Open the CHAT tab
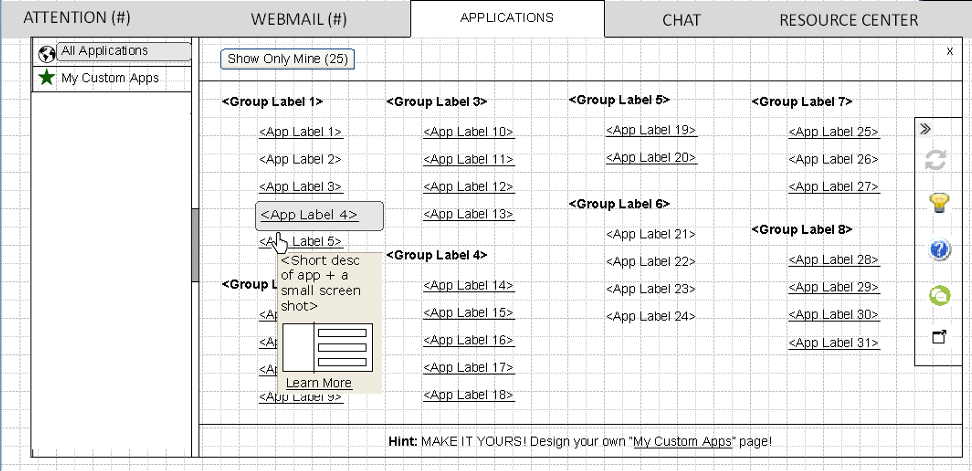The width and height of the screenshot is (972, 471). point(681,20)
